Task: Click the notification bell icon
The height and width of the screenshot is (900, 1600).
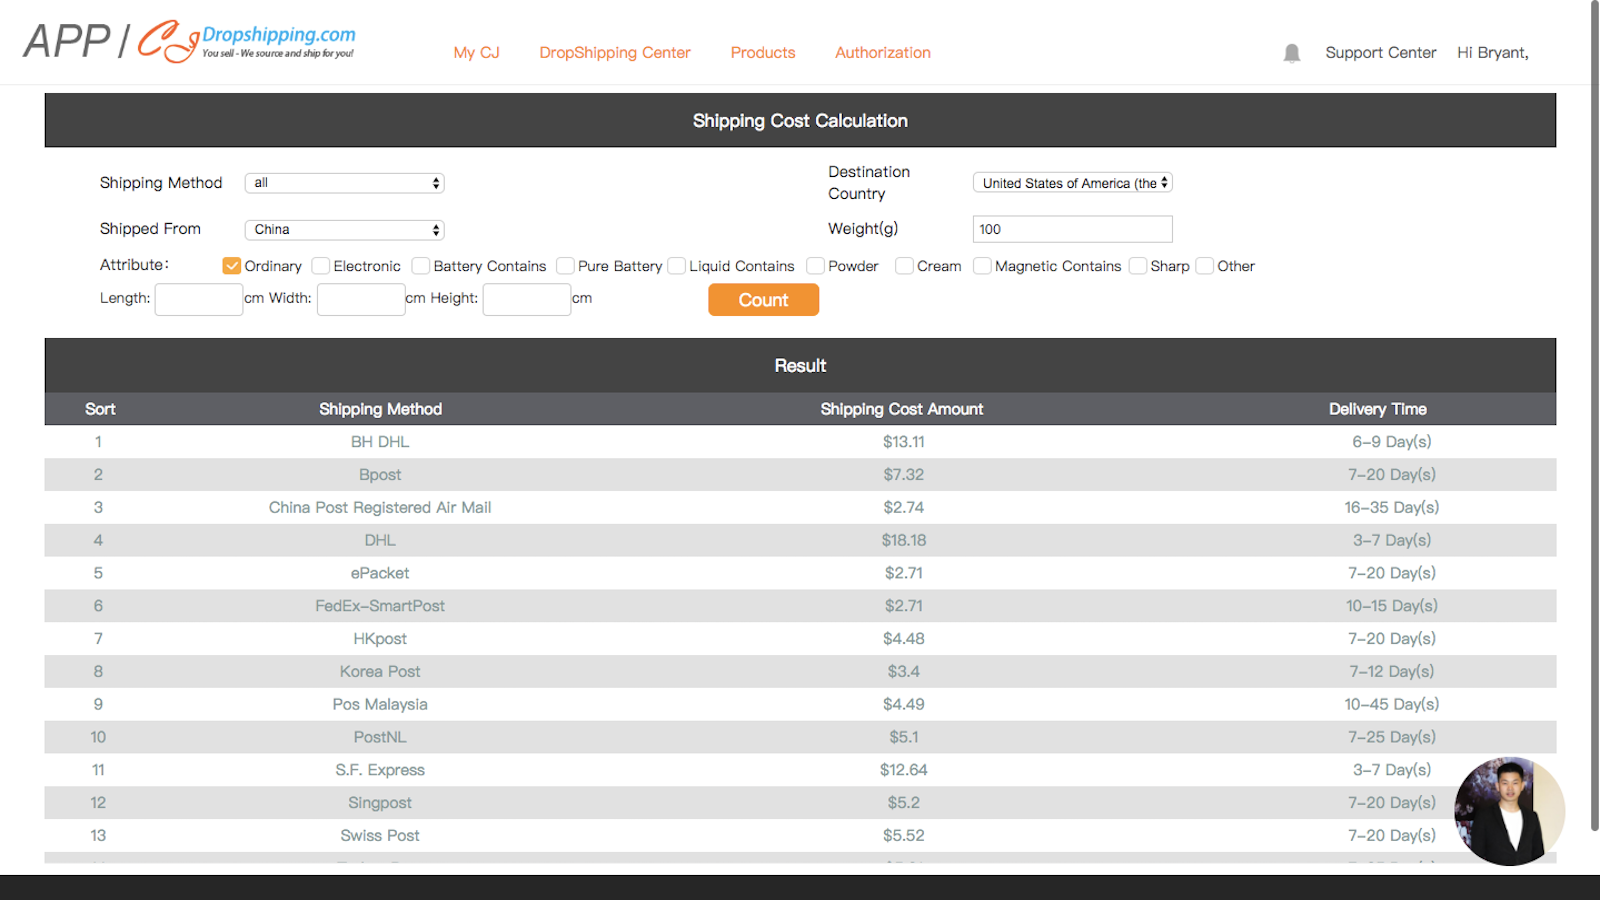Action: 1291,53
